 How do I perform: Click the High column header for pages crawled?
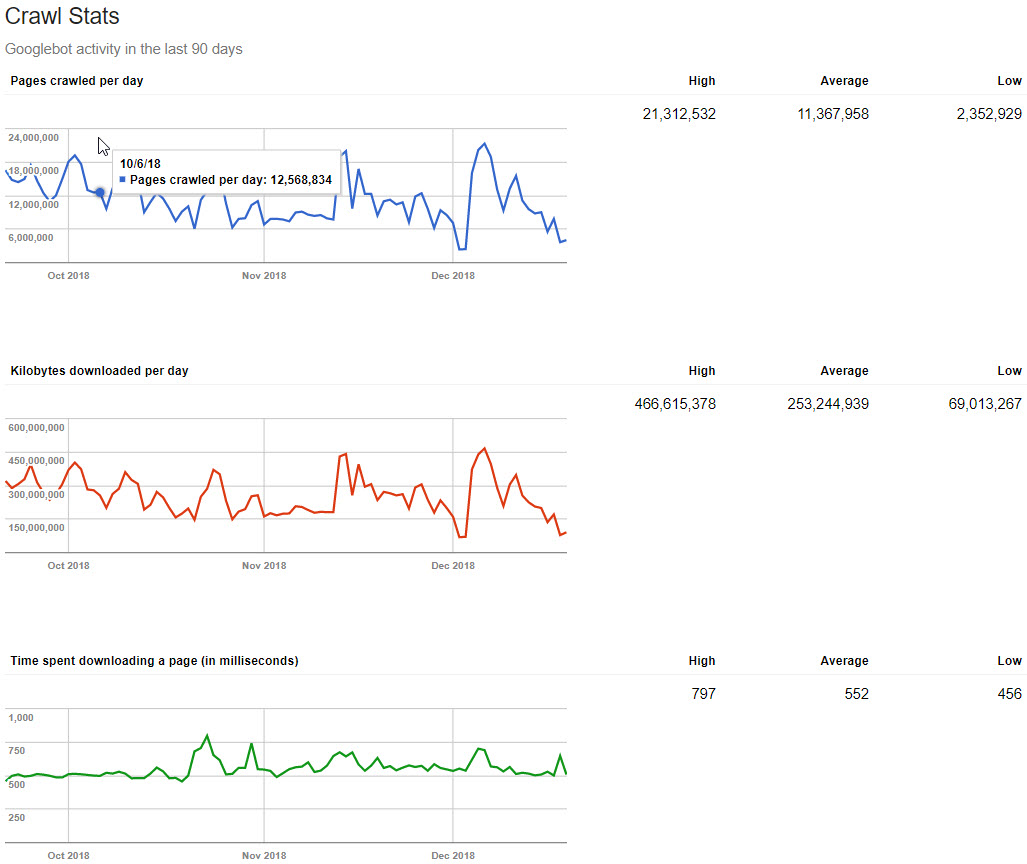pos(702,81)
